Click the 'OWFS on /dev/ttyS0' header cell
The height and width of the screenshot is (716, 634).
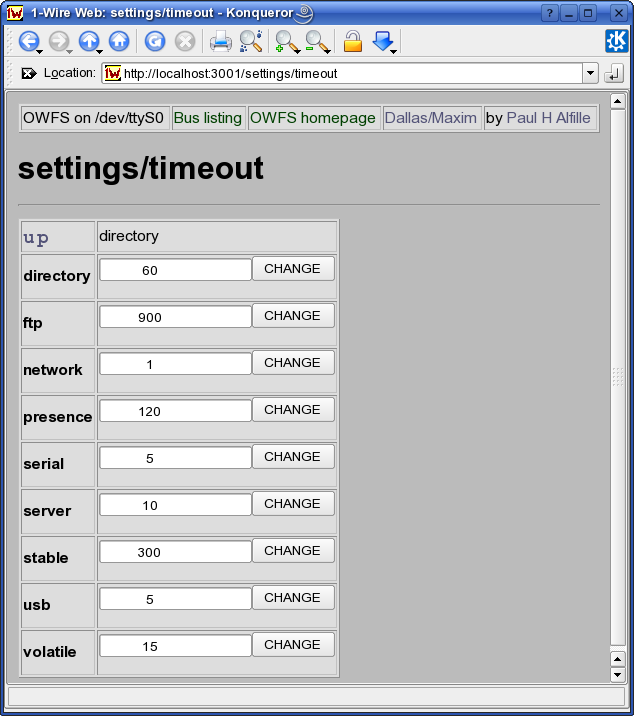pyautogui.click(x=95, y=118)
